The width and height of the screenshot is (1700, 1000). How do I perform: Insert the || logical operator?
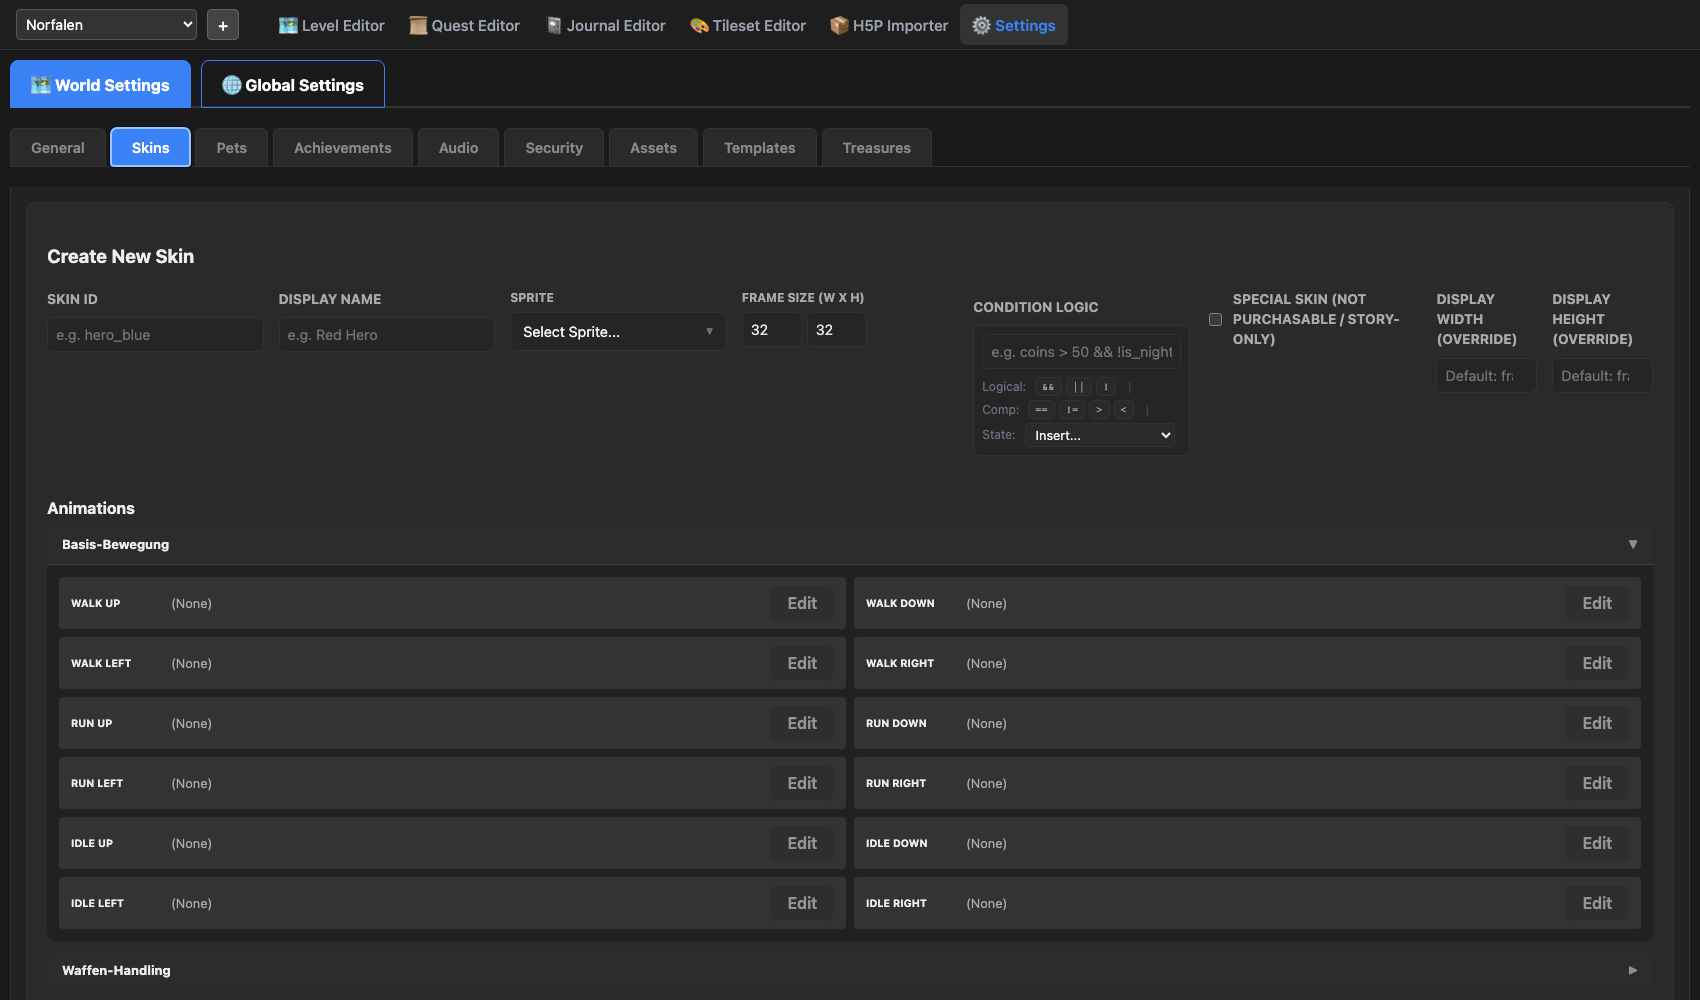click(1078, 387)
